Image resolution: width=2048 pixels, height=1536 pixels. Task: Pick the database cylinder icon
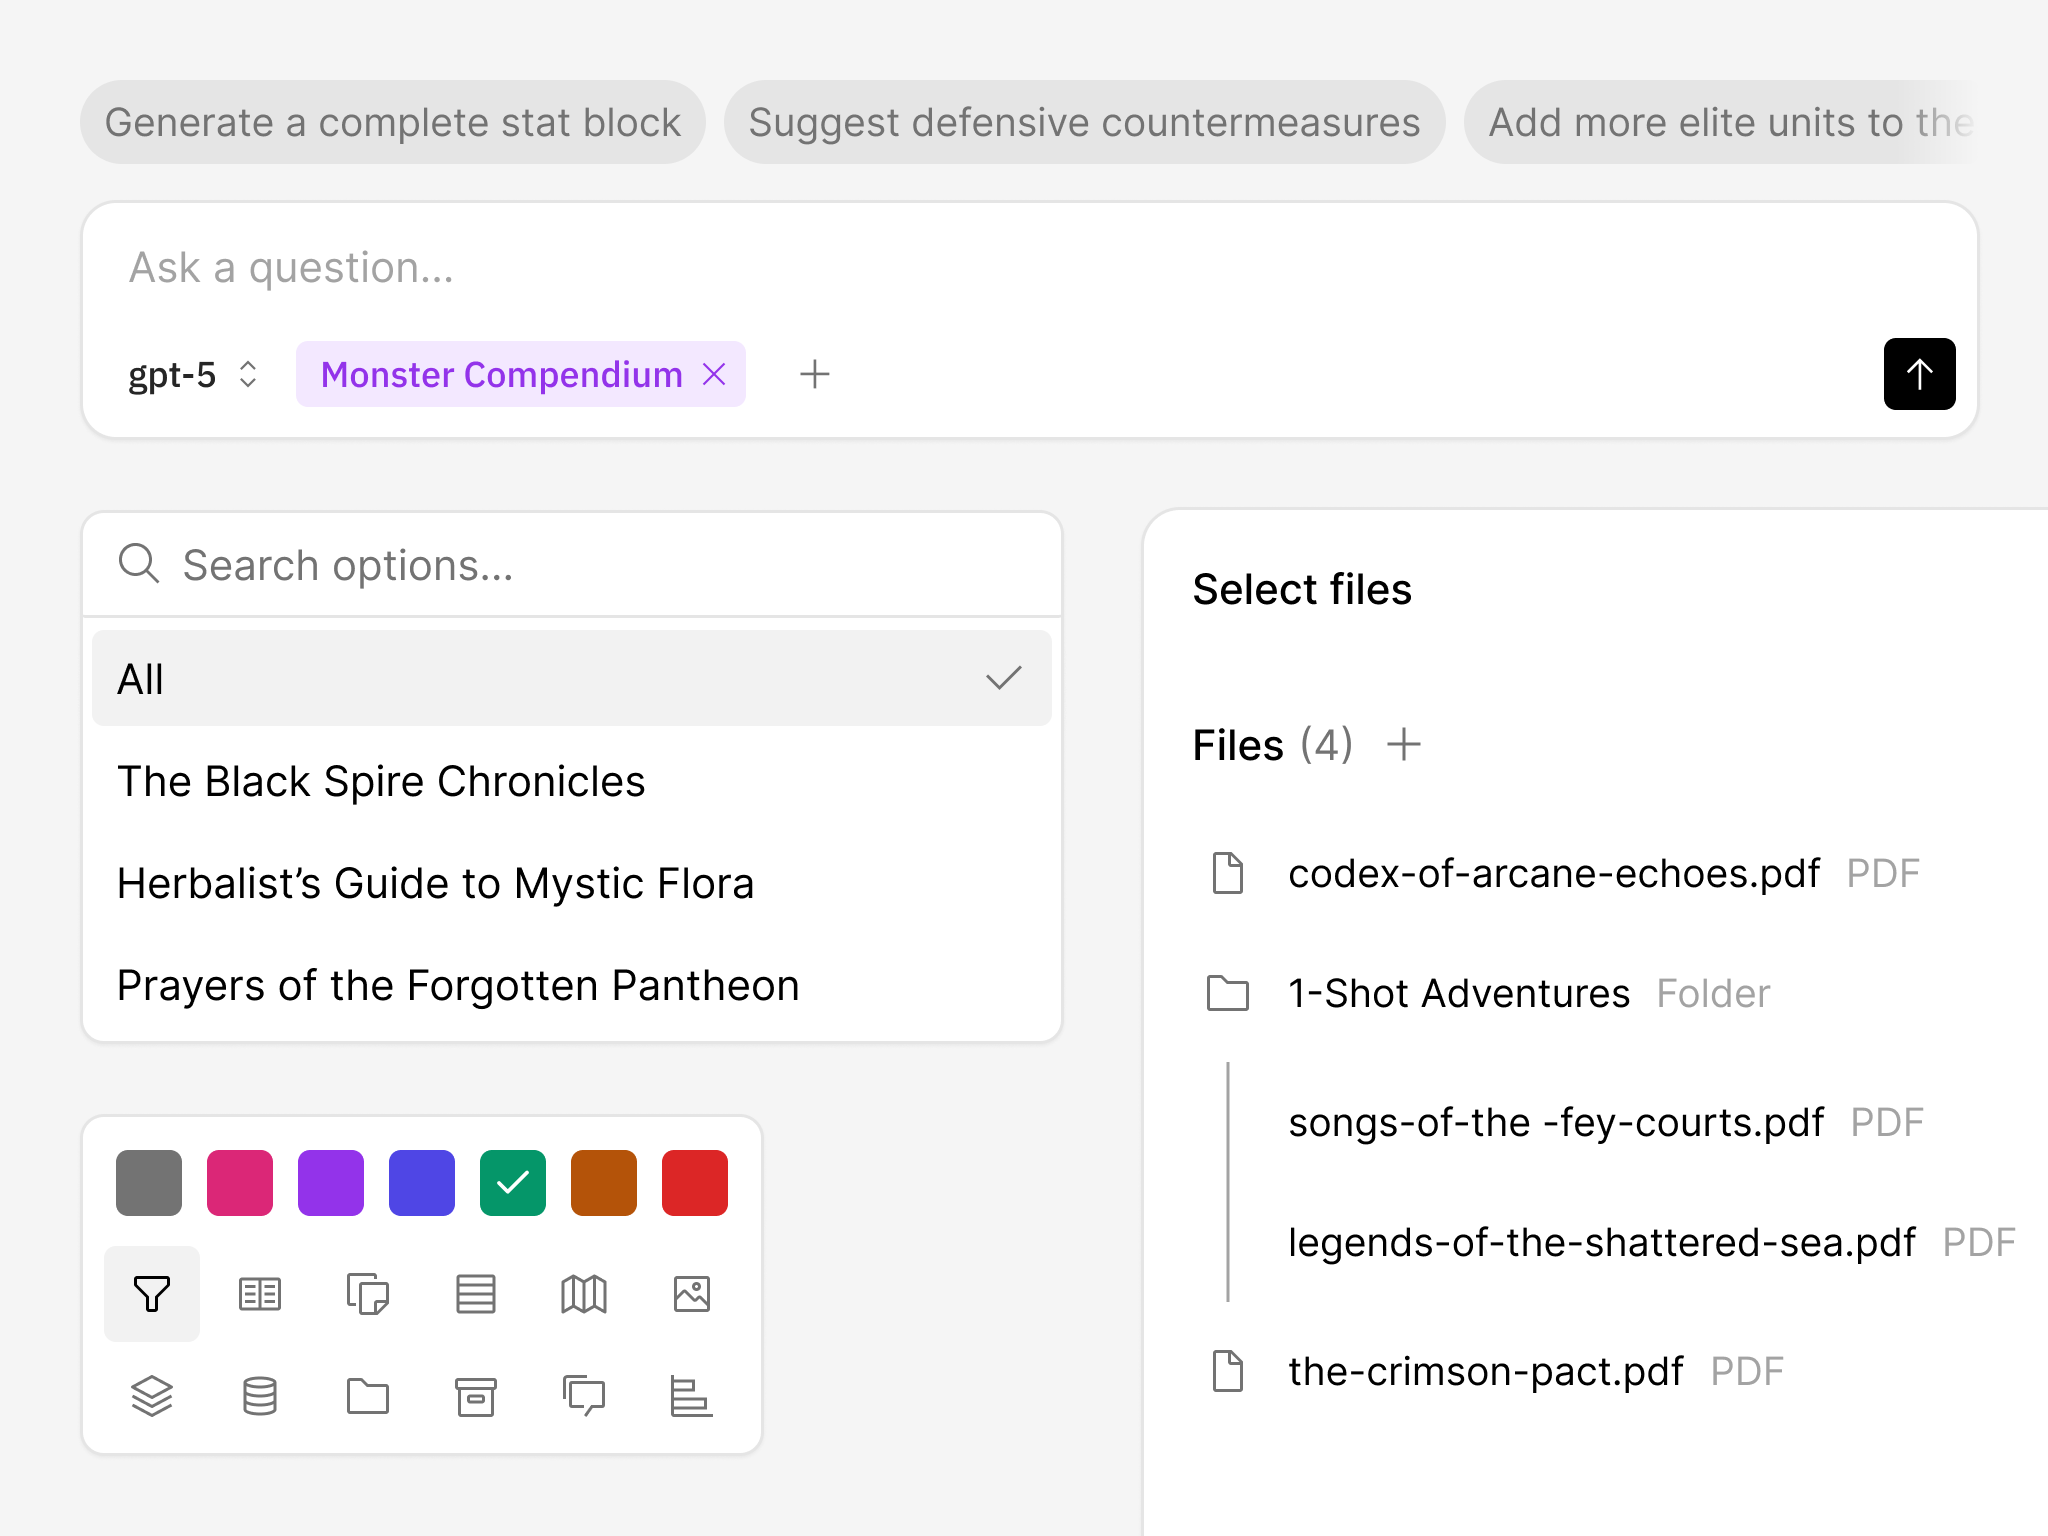tap(260, 1396)
